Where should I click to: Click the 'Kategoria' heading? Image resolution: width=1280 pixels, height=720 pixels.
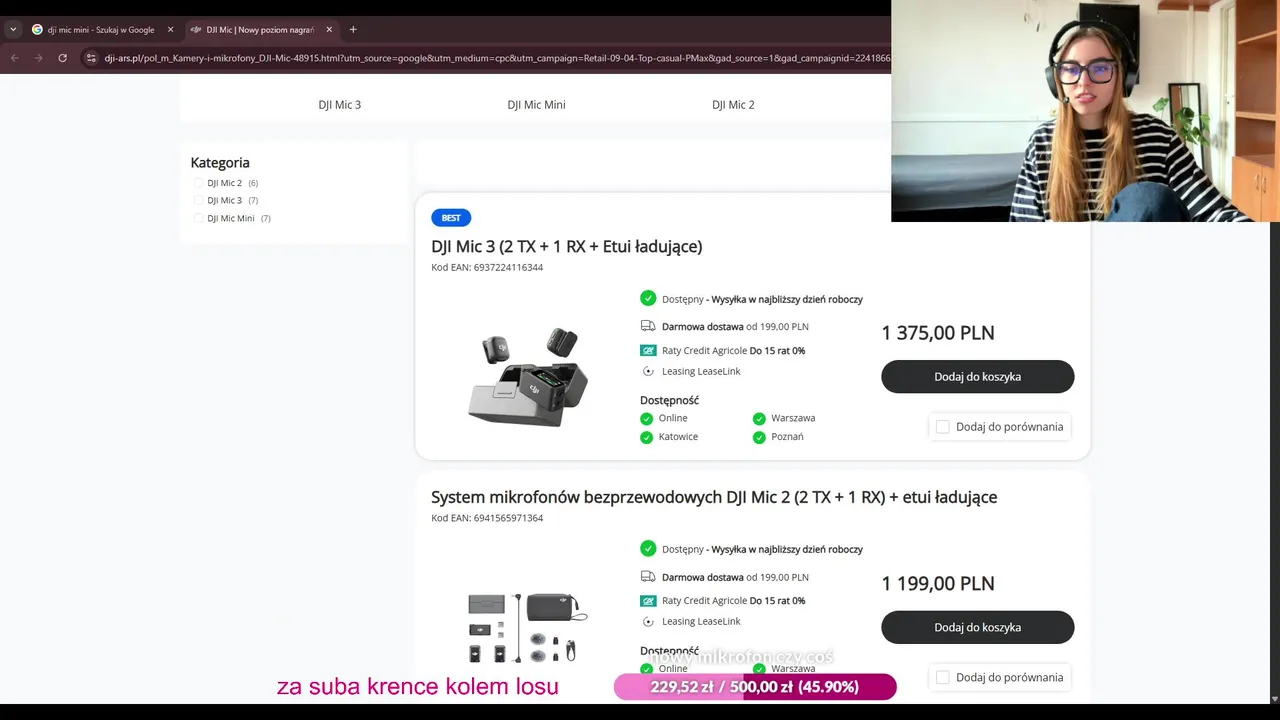(x=220, y=163)
